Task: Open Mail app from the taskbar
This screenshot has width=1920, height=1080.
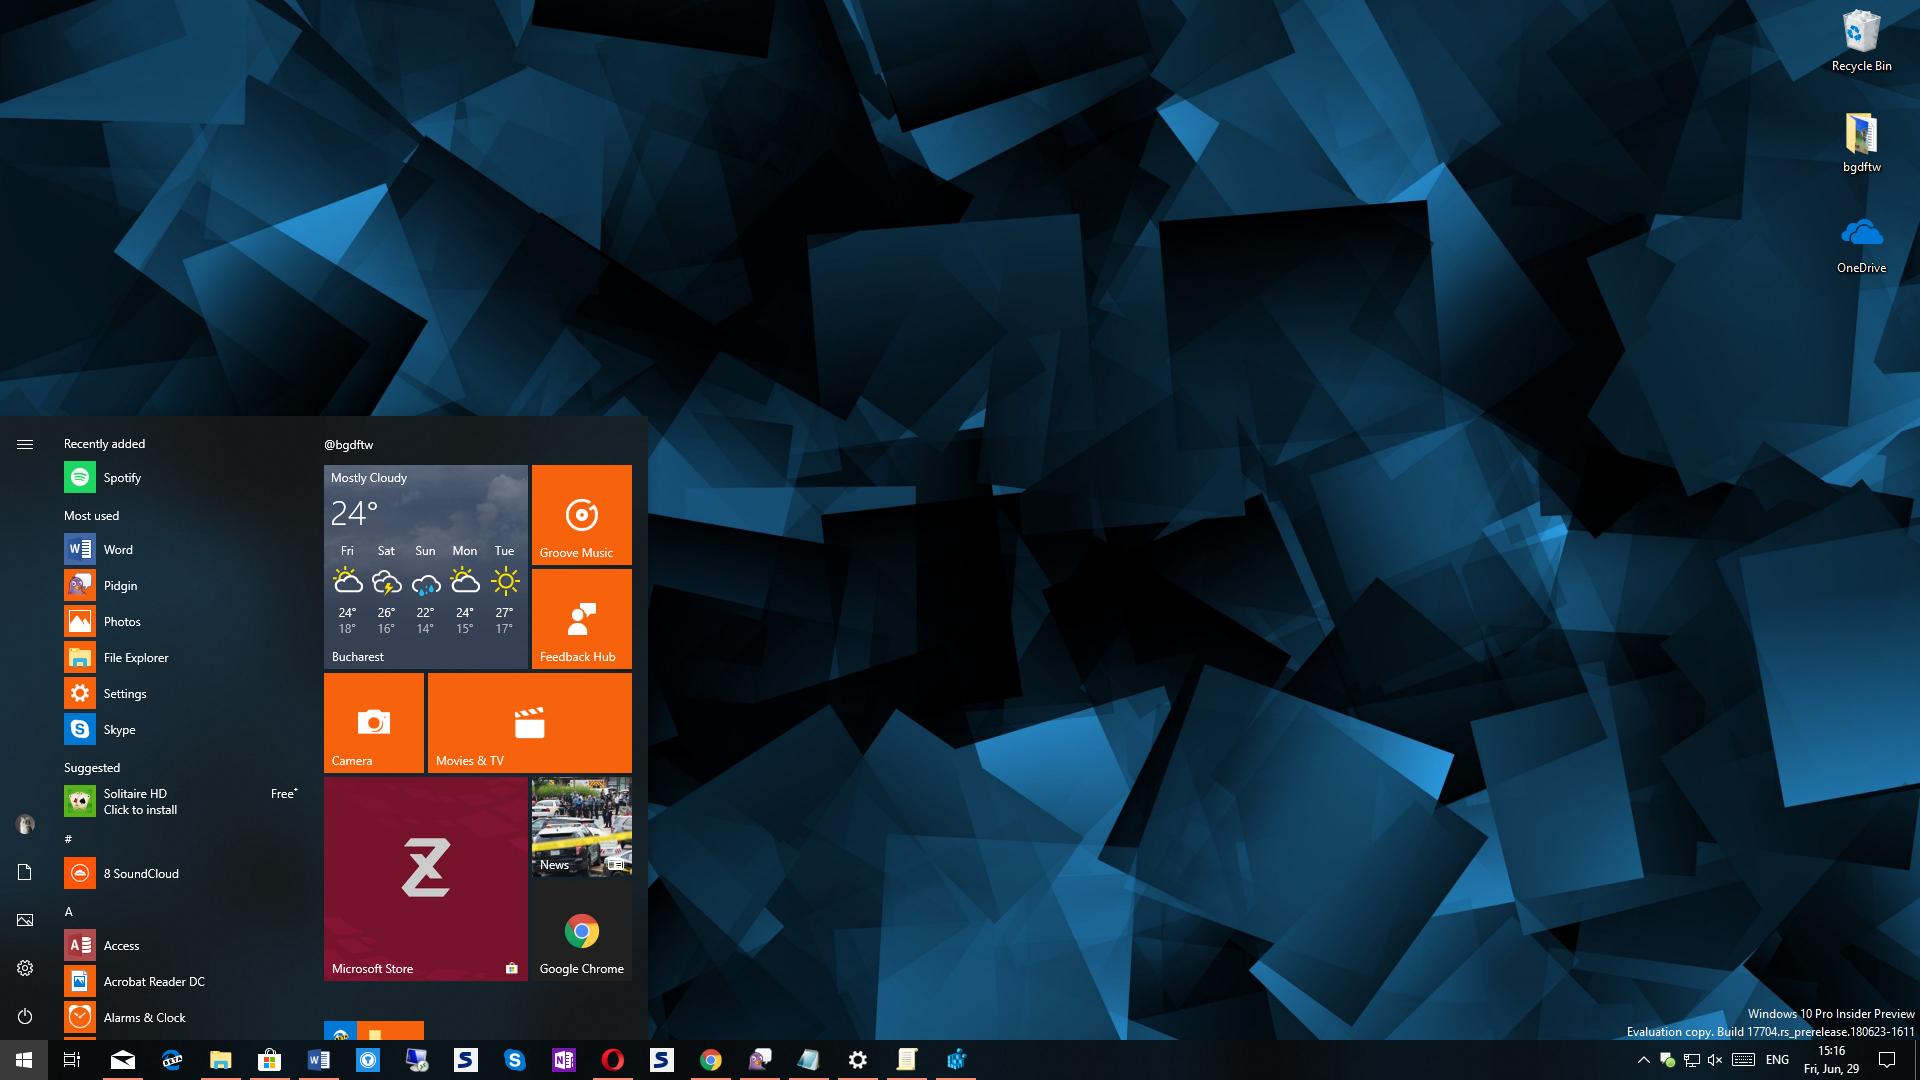Action: 123,1060
